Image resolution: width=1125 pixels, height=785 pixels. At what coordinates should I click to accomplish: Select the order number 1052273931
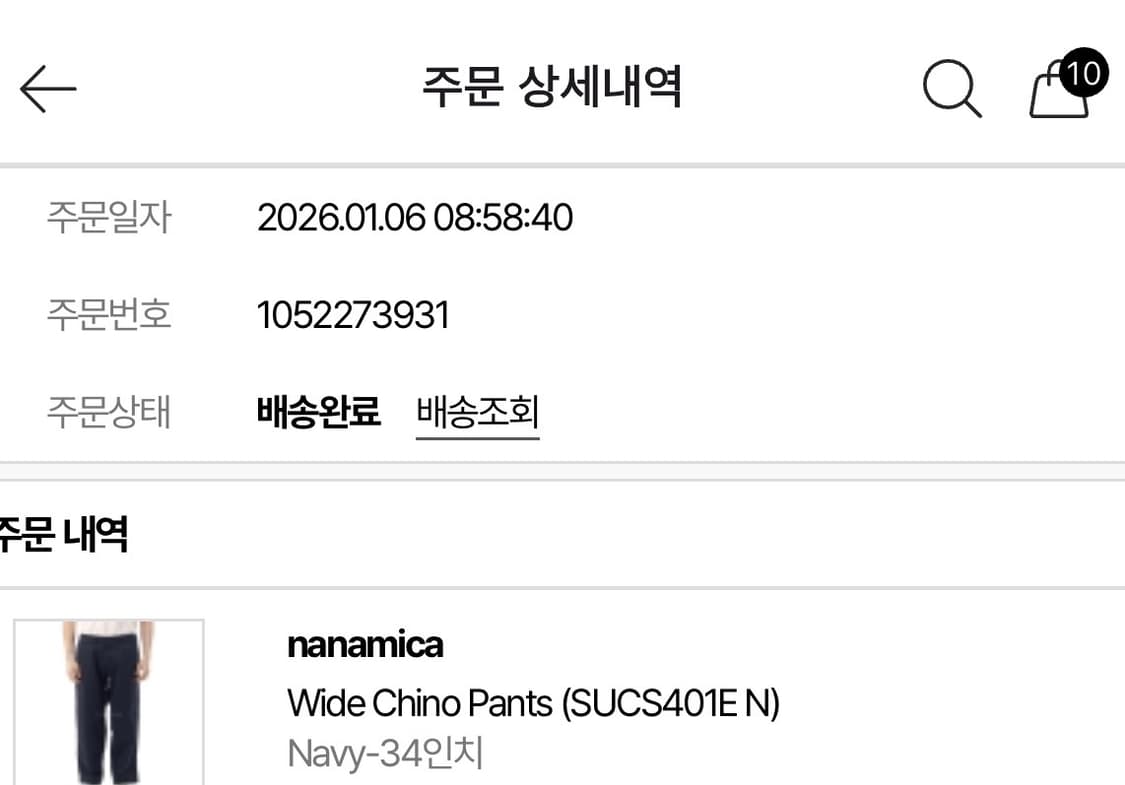(x=353, y=314)
